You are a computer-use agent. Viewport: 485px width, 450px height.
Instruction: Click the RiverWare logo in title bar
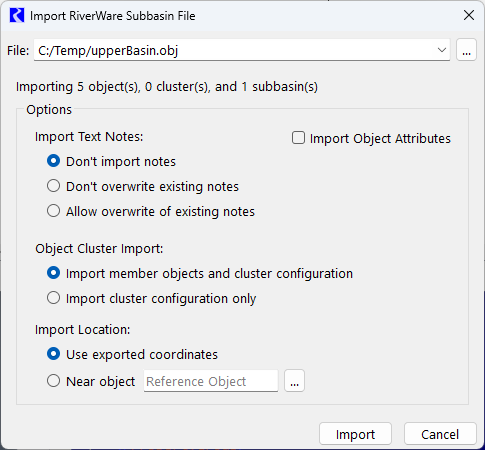[17, 15]
